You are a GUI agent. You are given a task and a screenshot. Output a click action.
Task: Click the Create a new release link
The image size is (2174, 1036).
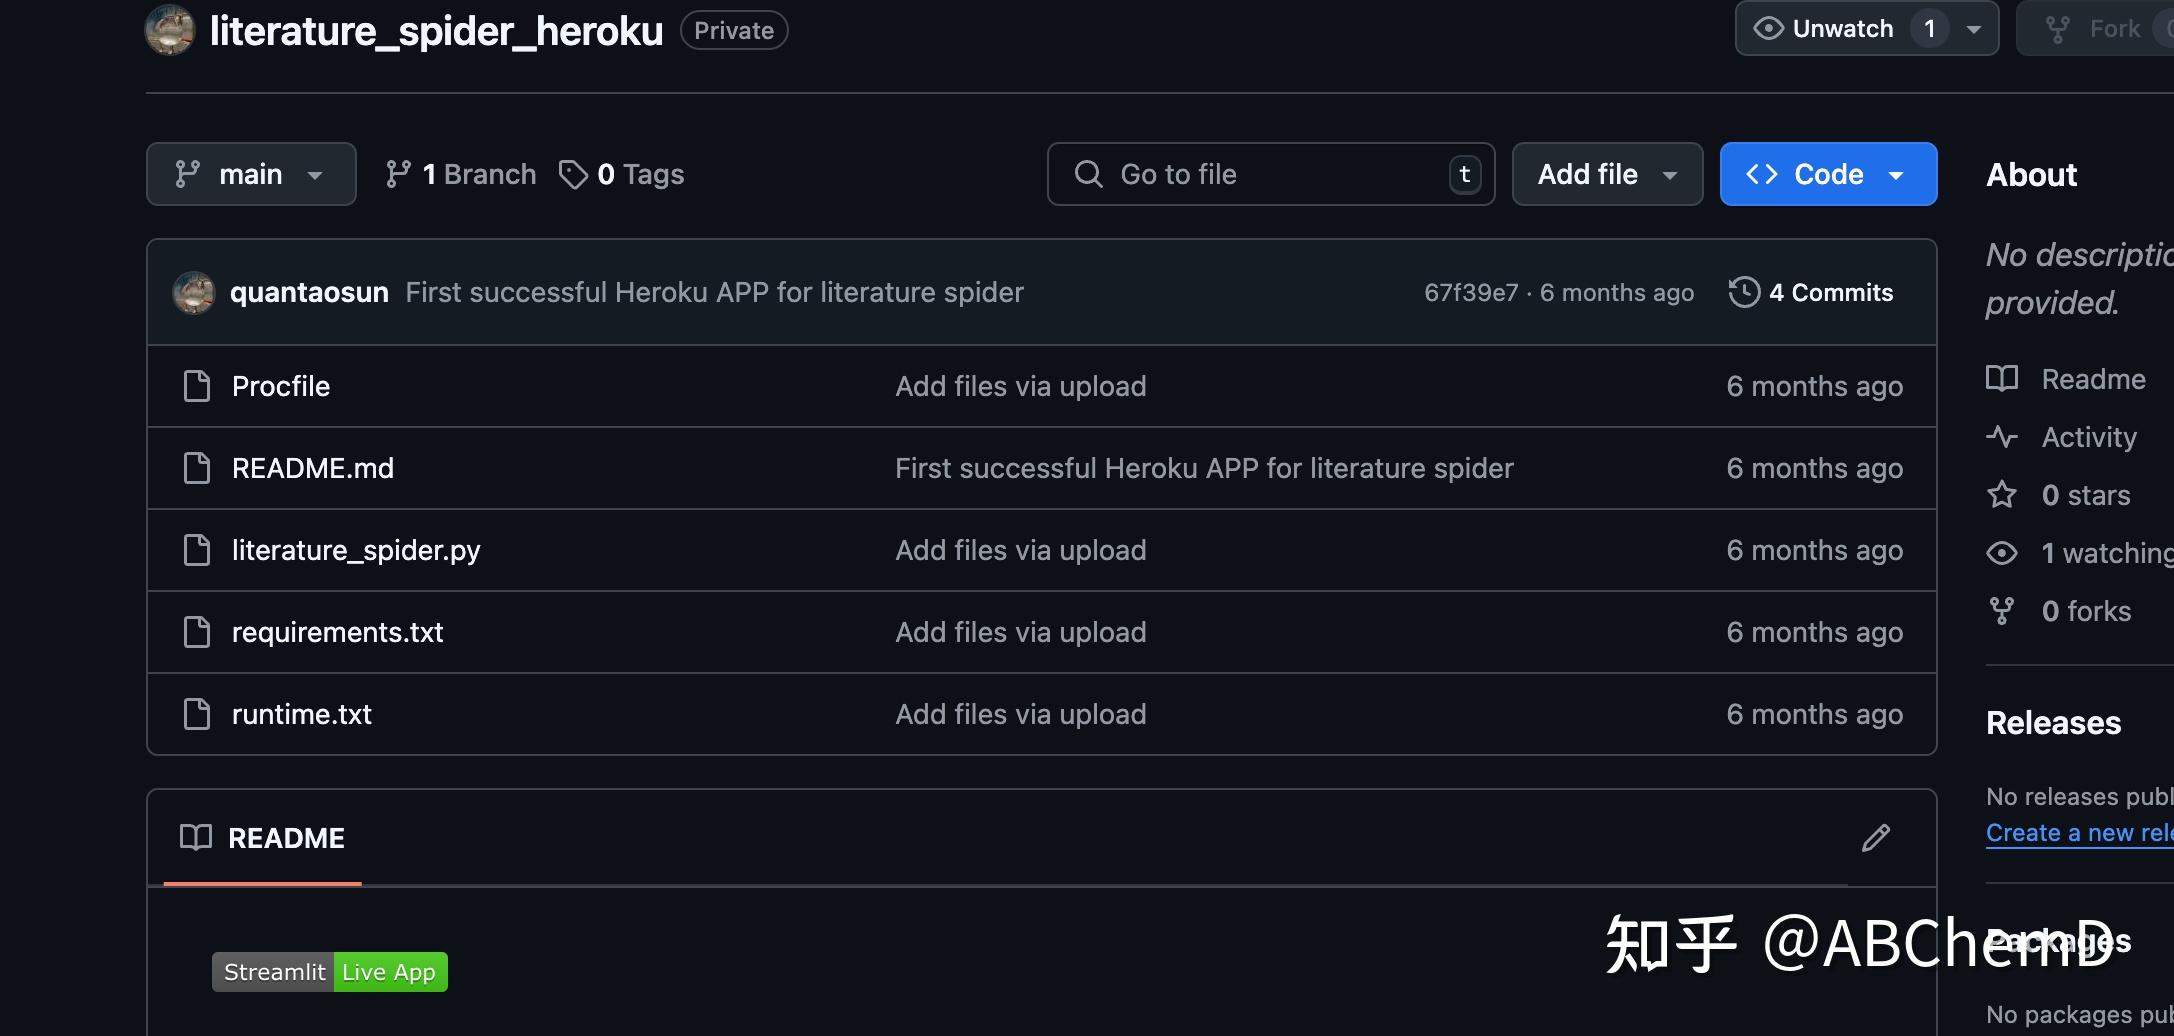click(2078, 833)
